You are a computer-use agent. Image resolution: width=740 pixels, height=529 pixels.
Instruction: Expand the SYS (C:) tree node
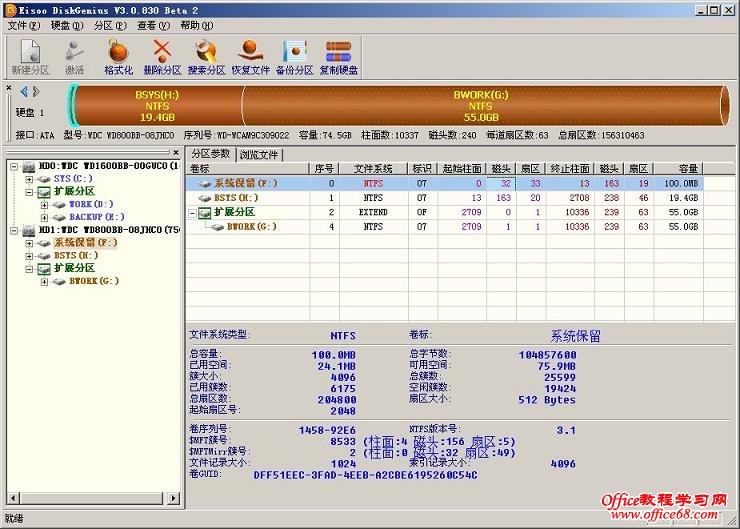(x=30, y=178)
